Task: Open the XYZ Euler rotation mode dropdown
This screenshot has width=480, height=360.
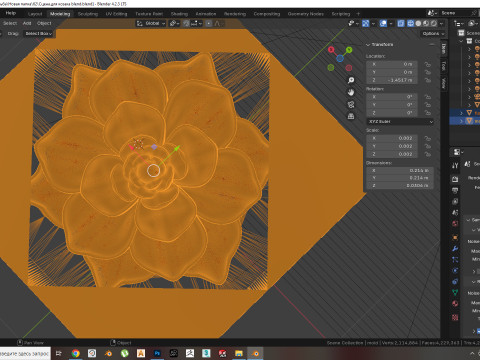Action: pyautogui.click(x=400, y=122)
